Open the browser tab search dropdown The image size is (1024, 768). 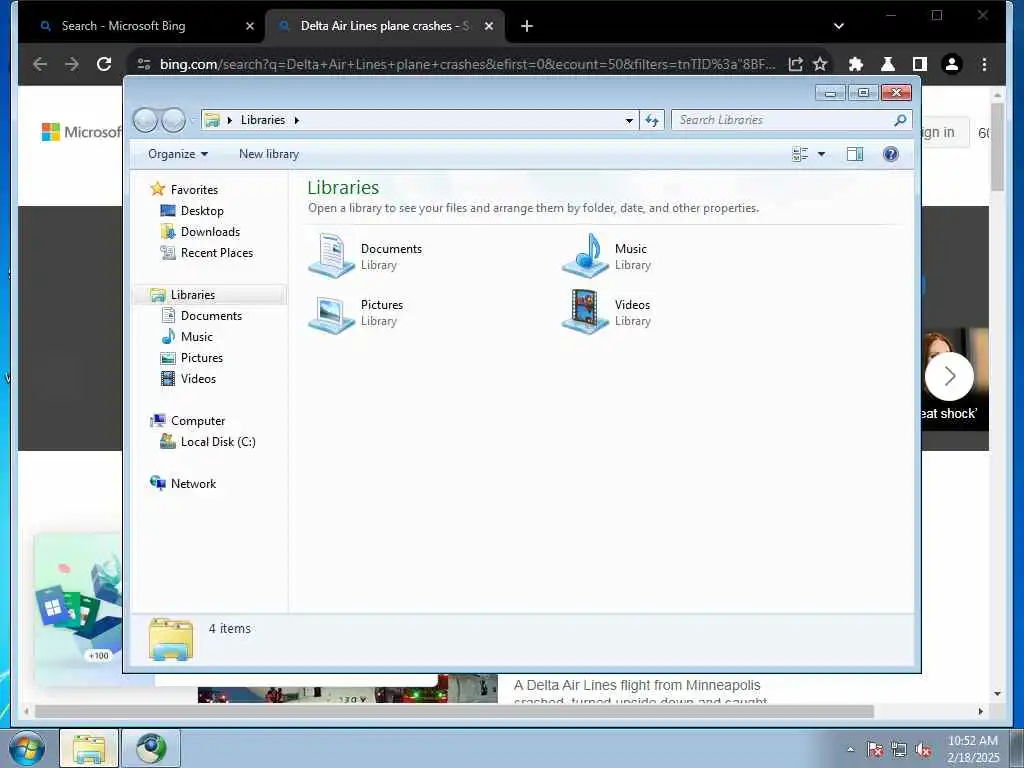pos(839,26)
